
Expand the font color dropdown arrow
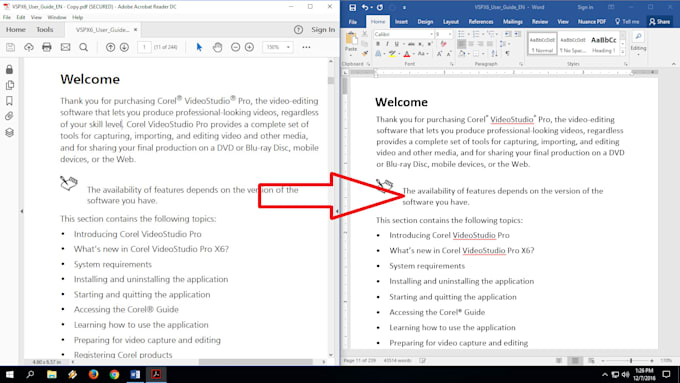pyautogui.click(x=413, y=54)
